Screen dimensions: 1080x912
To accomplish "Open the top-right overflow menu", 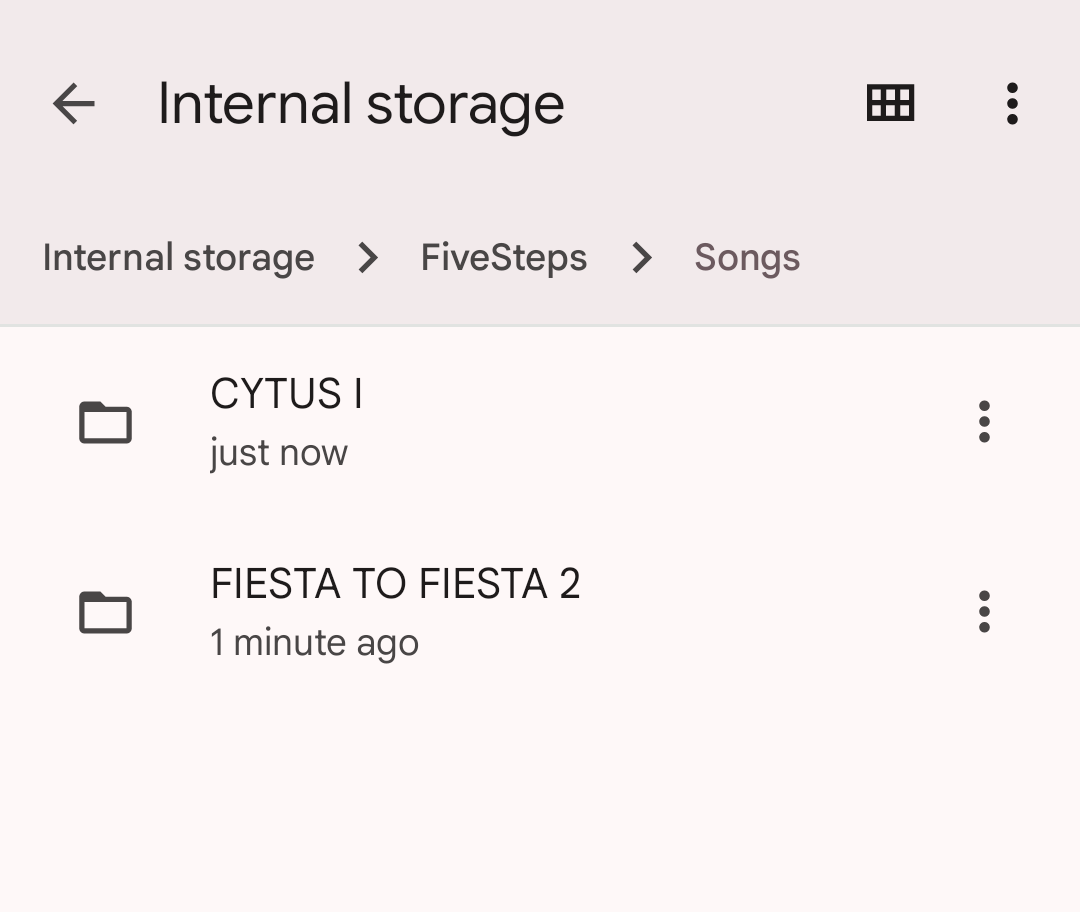I will tap(1012, 103).
